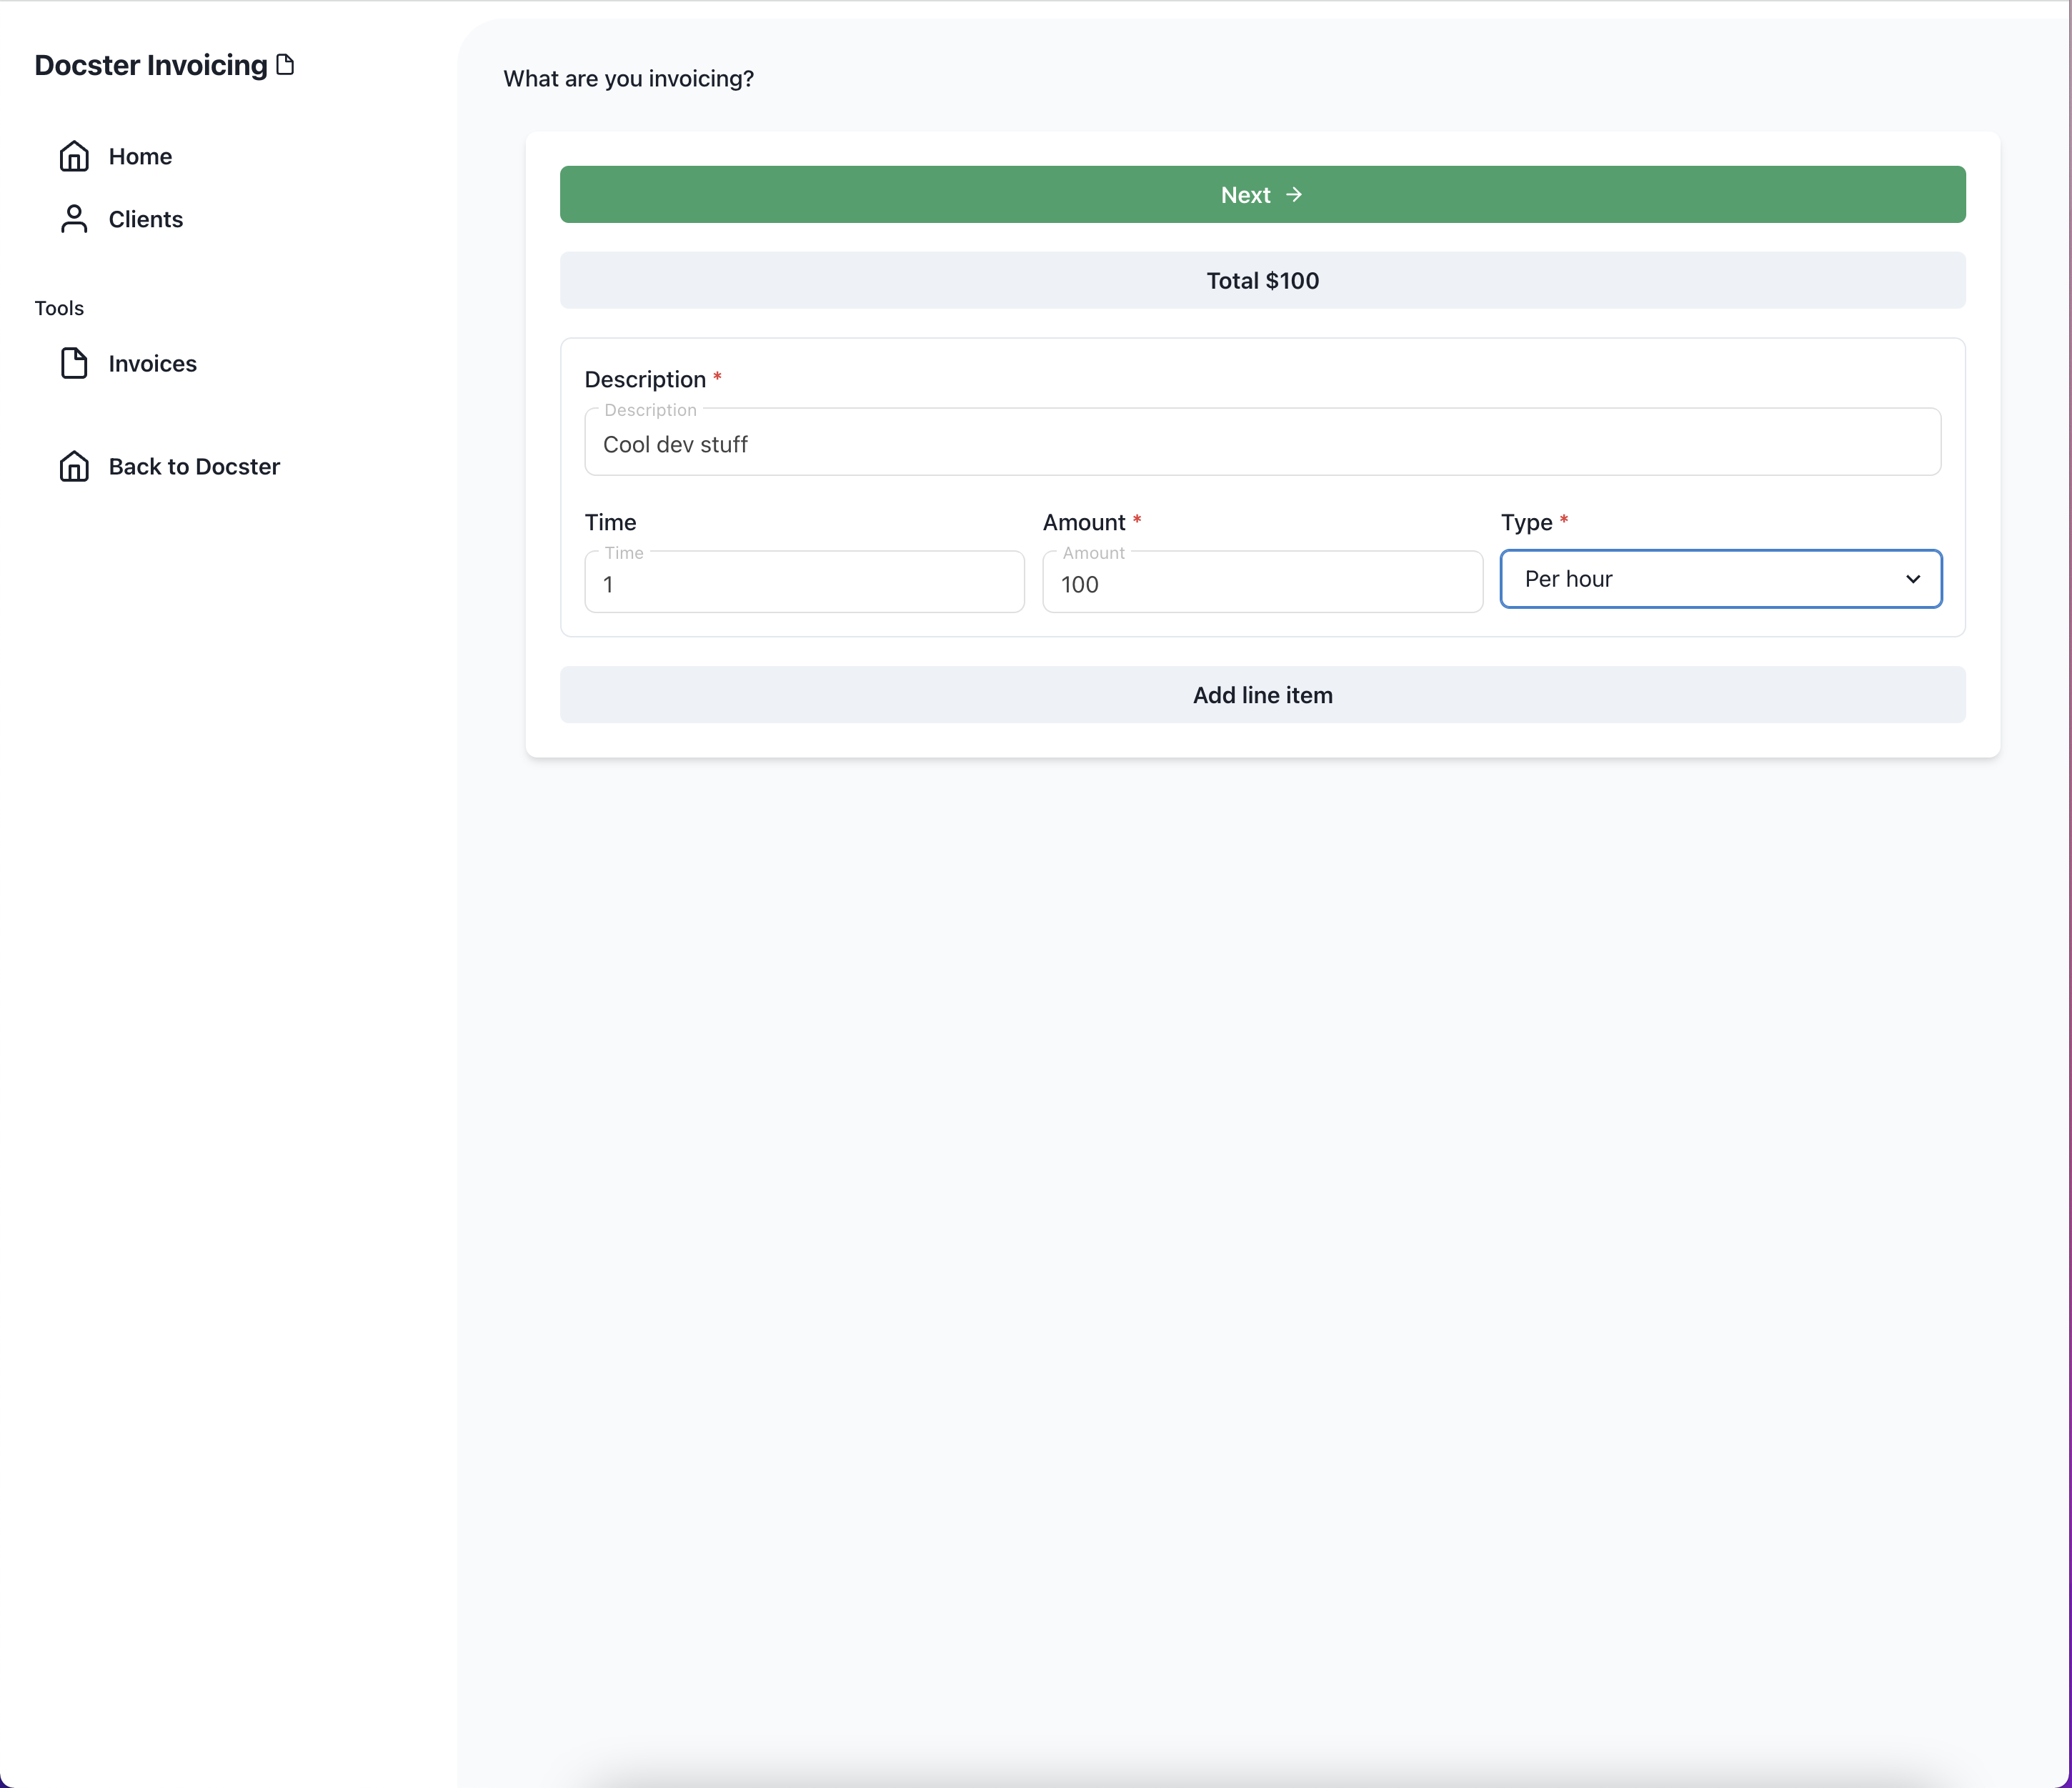Image resolution: width=2072 pixels, height=1788 pixels.
Task: Click the Invoices document icon
Action: (x=74, y=363)
